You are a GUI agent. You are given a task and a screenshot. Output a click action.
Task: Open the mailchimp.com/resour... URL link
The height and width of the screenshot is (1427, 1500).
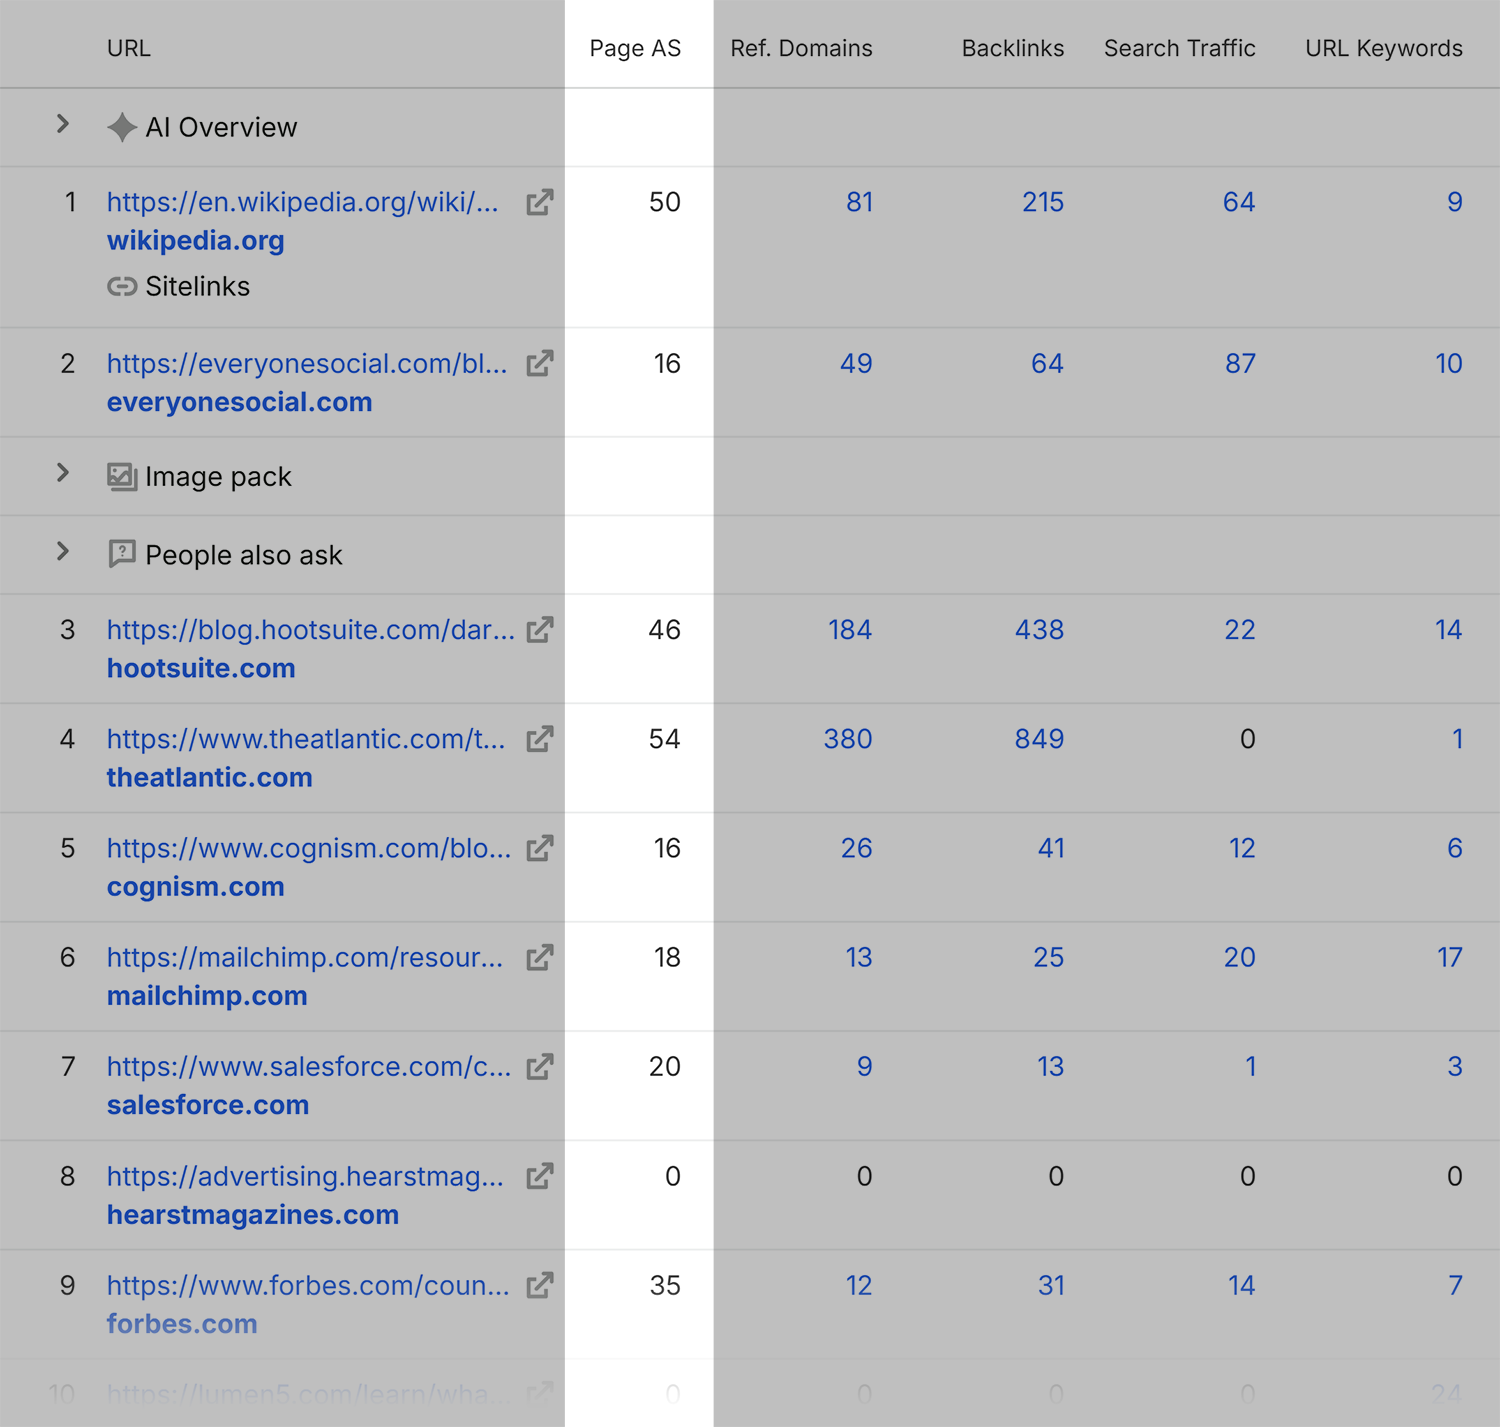click(305, 957)
